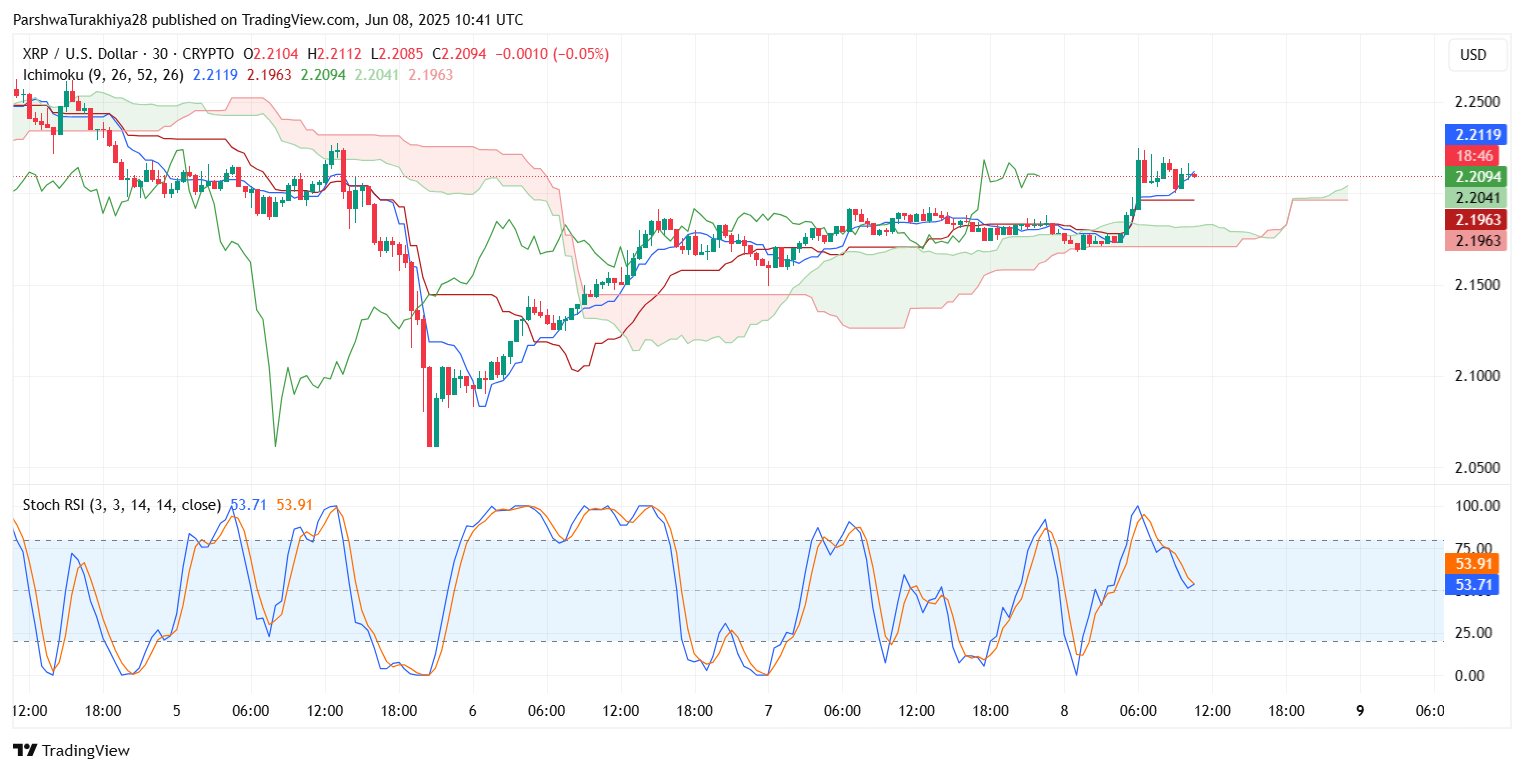The height and width of the screenshot is (772, 1524).
Task: Click the date 6 on the time axis
Action: coord(472,711)
